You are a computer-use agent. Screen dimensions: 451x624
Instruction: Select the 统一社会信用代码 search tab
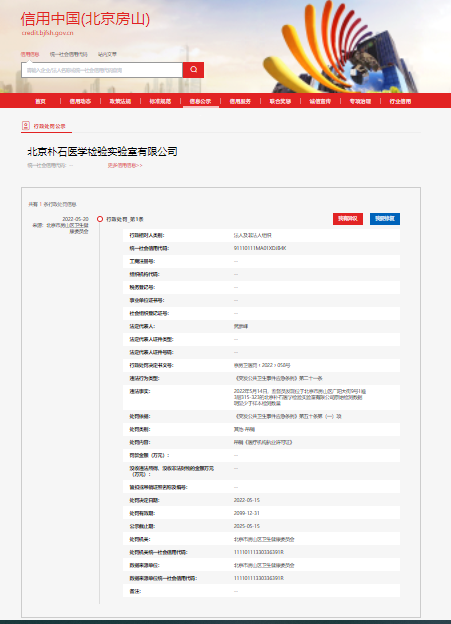[68, 54]
